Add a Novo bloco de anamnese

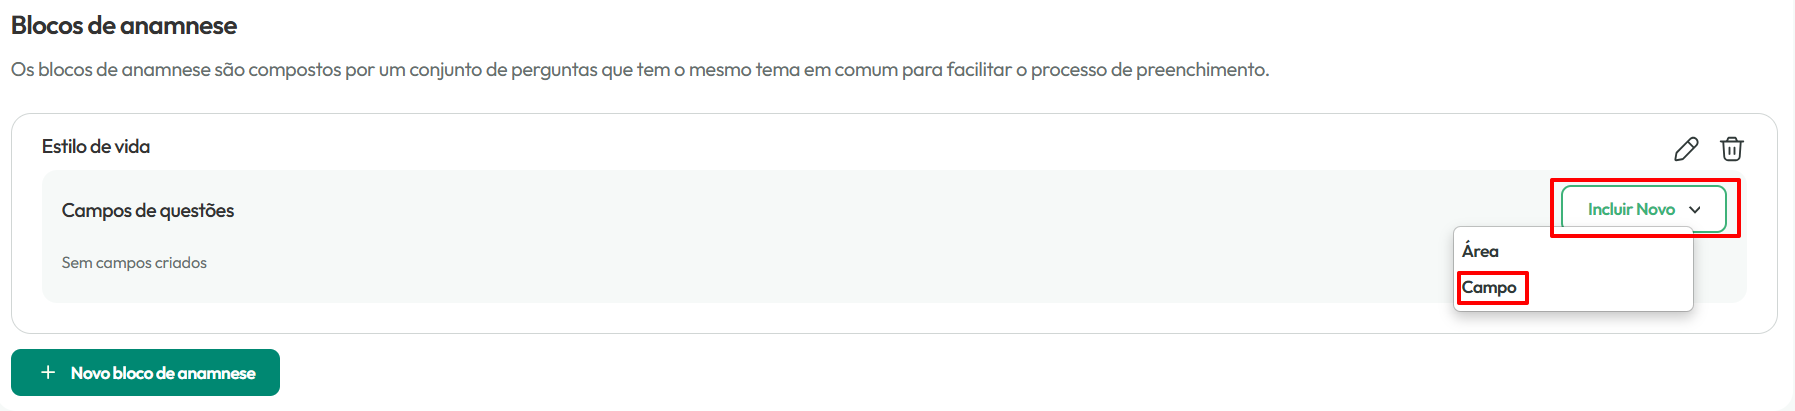[145, 372]
